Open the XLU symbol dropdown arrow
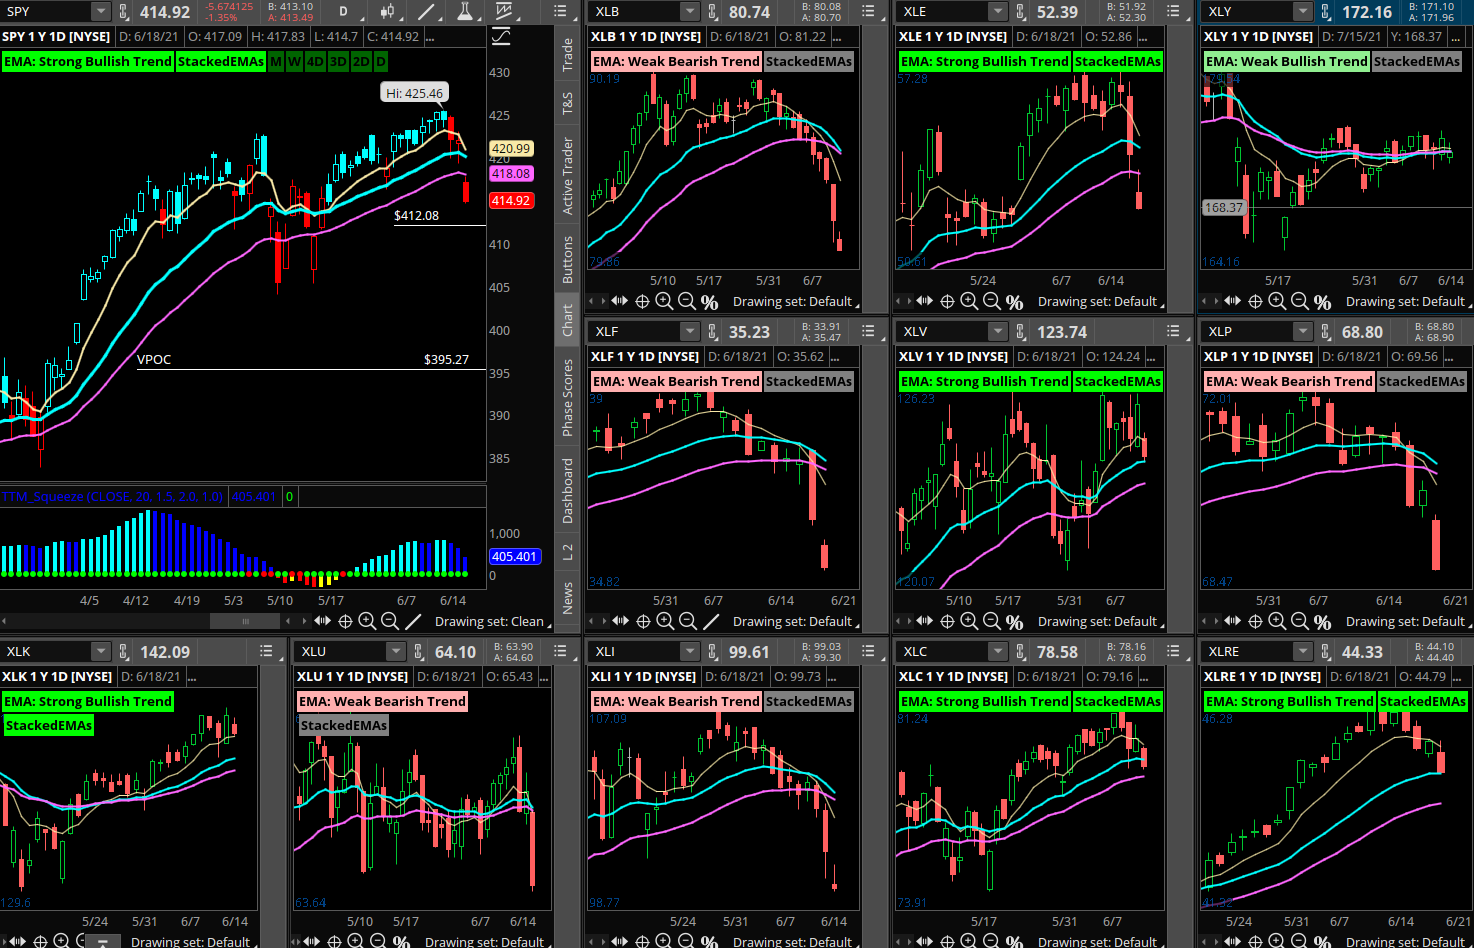The width and height of the screenshot is (1474, 948). pos(396,652)
